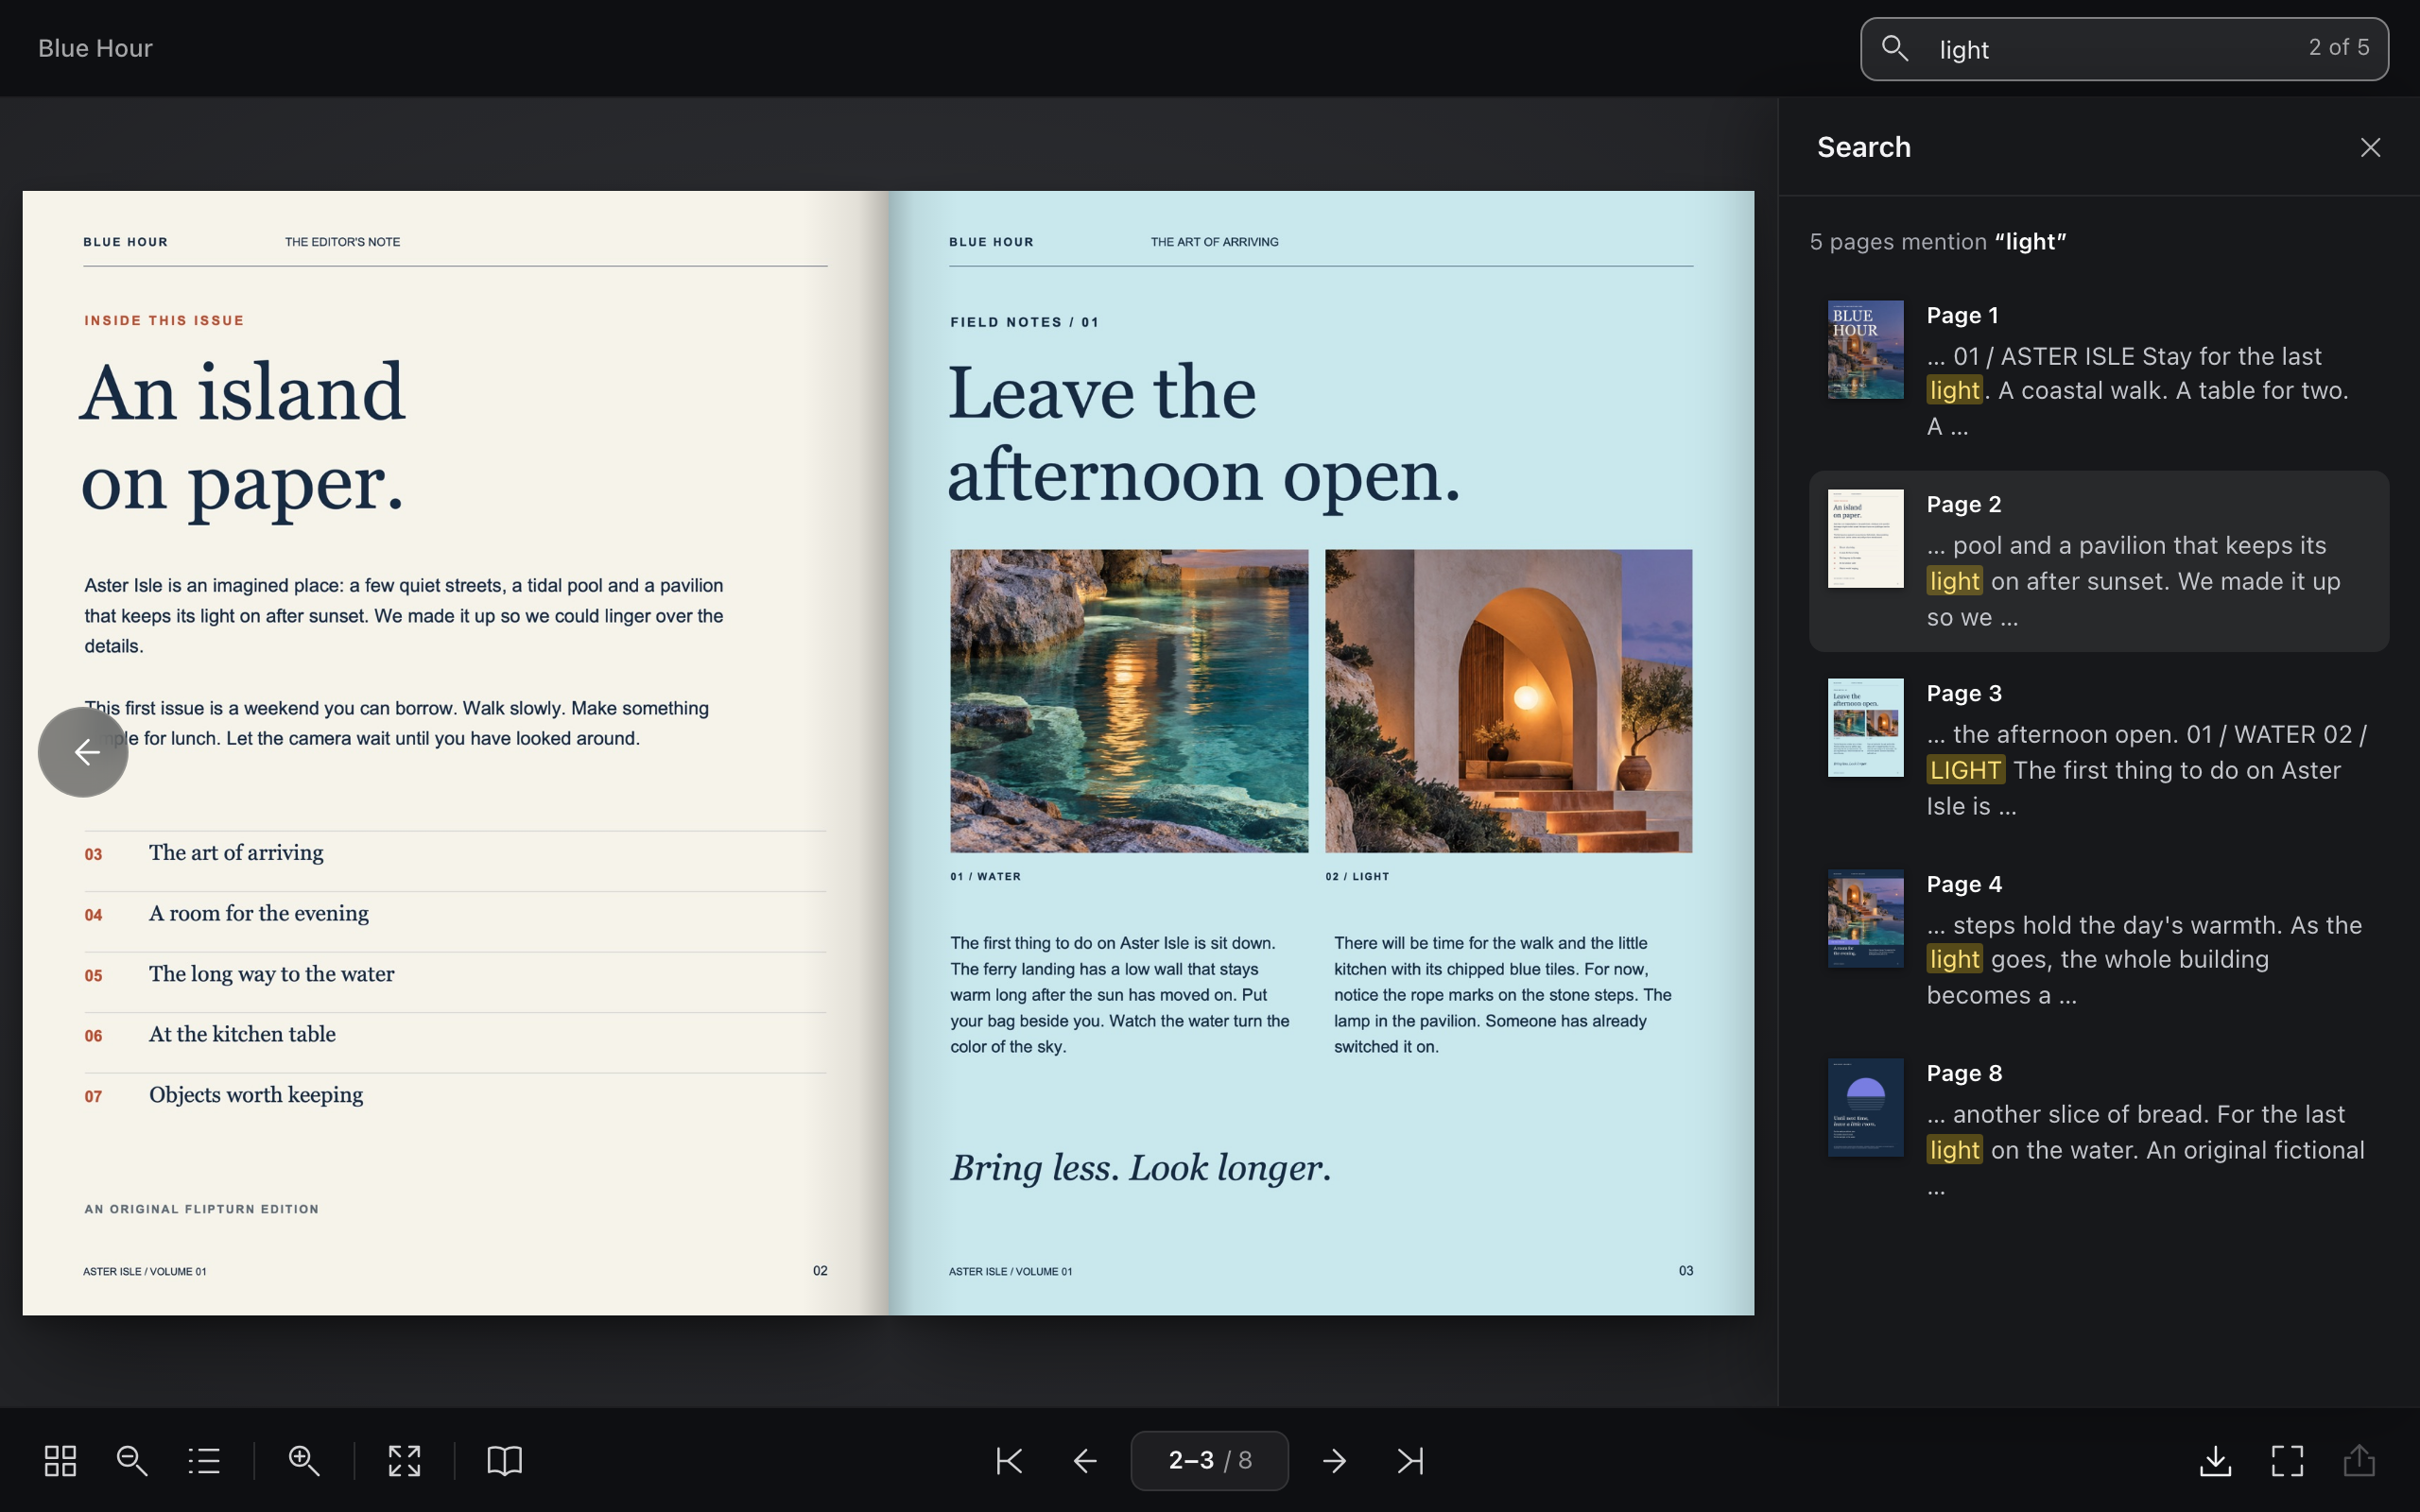The height and width of the screenshot is (1512, 2420).
Task: Click the zoom out magnifier icon
Action: [132, 1461]
